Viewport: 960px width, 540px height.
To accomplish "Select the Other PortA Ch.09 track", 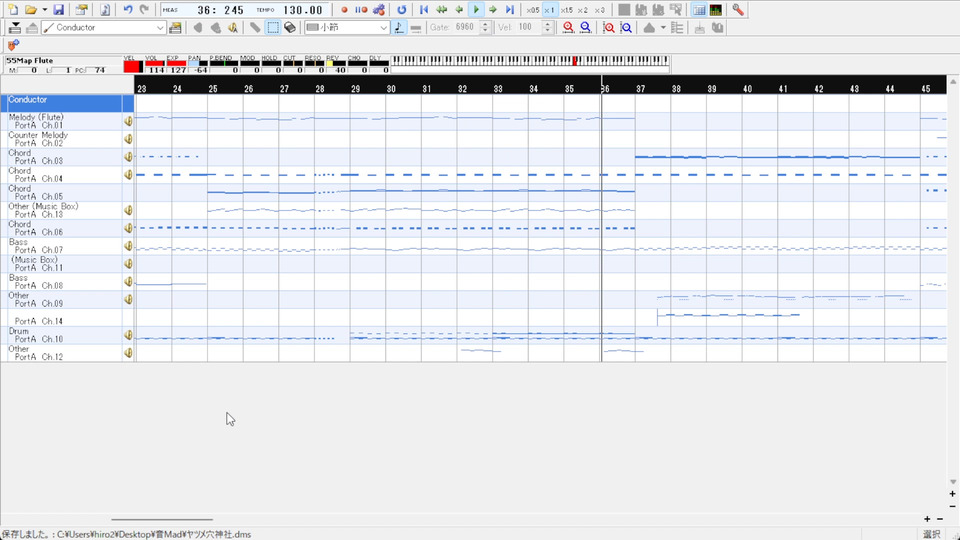I will coord(61,299).
